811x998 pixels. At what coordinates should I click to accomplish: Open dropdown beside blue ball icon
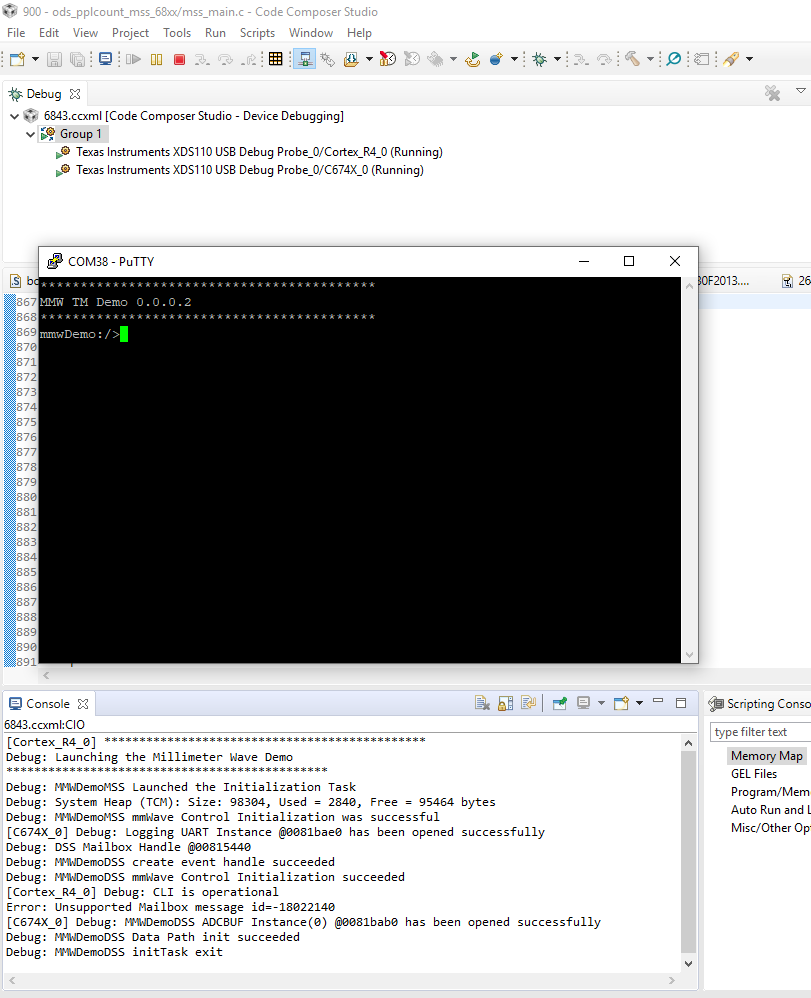[514, 59]
